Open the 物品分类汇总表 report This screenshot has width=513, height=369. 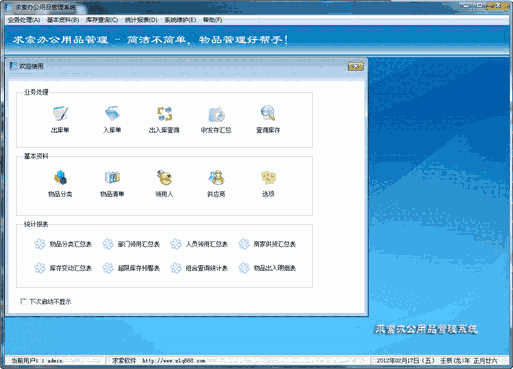pos(63,244)
